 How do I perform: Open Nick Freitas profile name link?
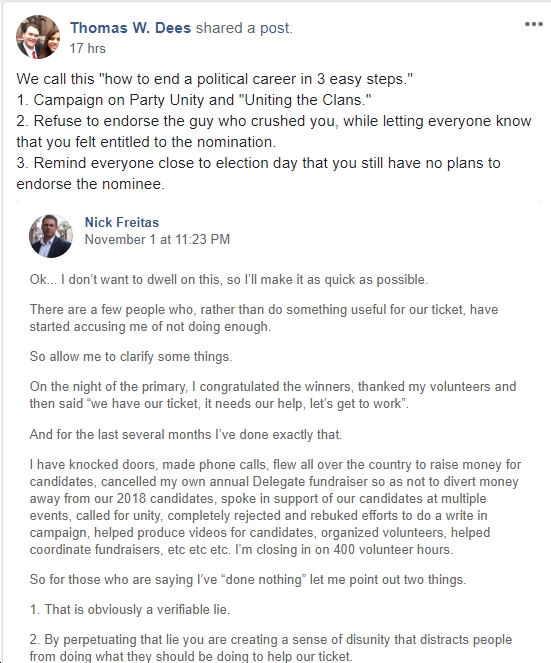[122, 222]
